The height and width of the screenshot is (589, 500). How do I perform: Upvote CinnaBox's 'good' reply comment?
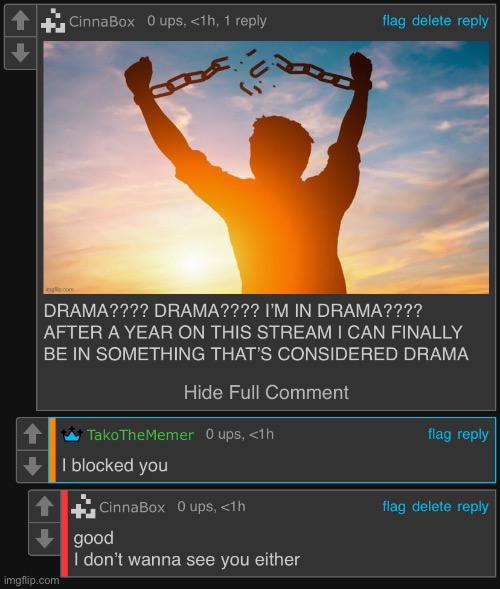(x=44, y=506)
